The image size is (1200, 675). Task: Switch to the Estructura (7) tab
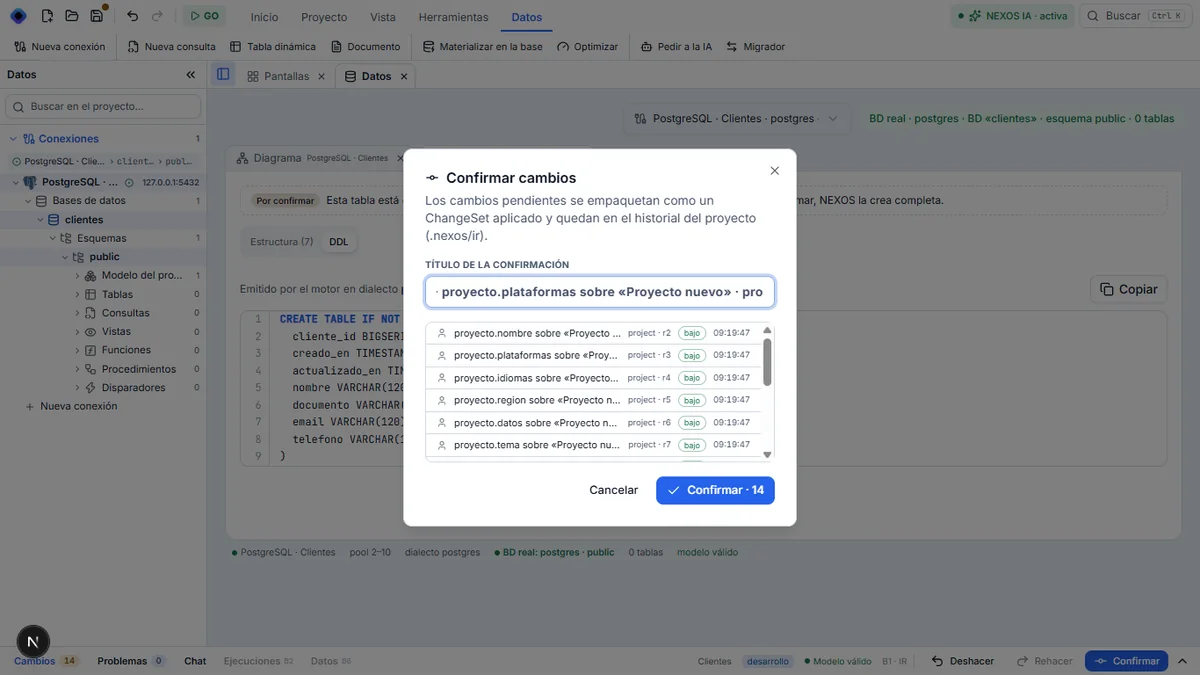282,242
